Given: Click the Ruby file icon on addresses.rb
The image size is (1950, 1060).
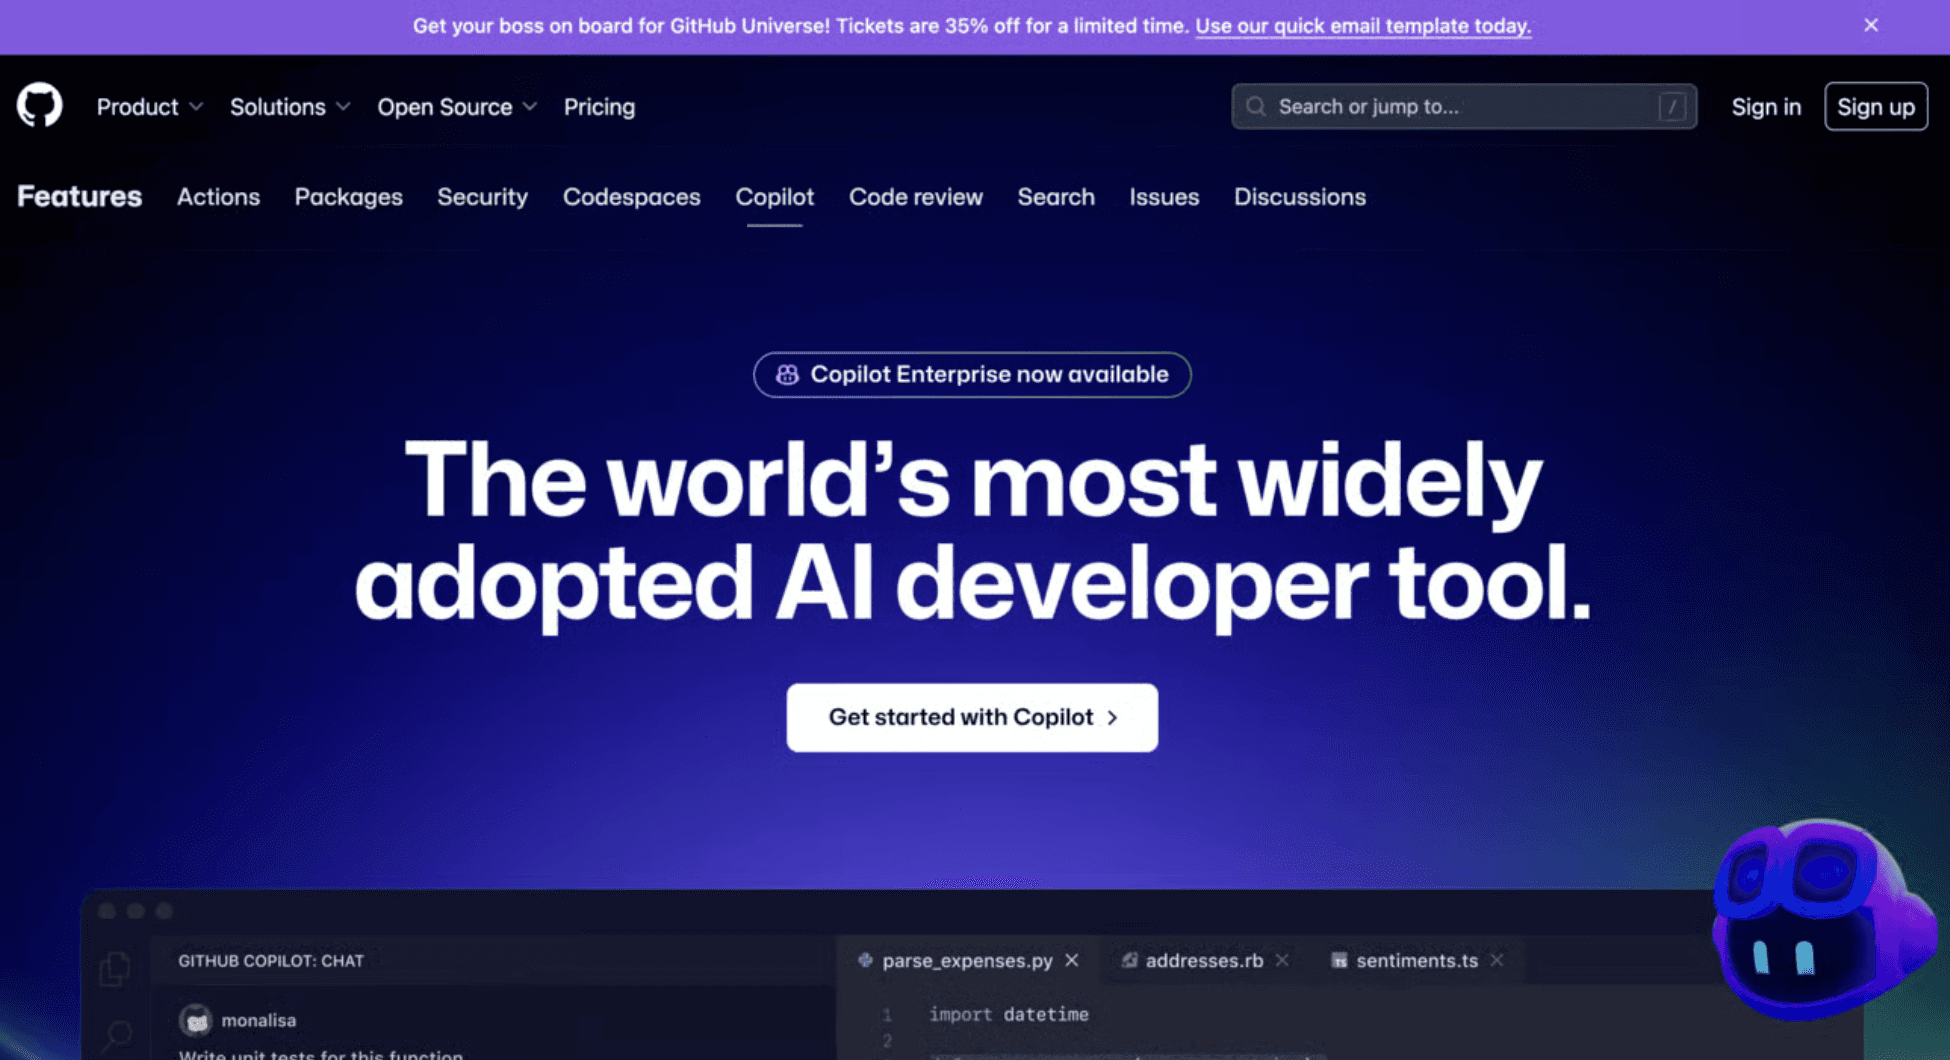Looking at the screenshot, I should coord(1129,960).
